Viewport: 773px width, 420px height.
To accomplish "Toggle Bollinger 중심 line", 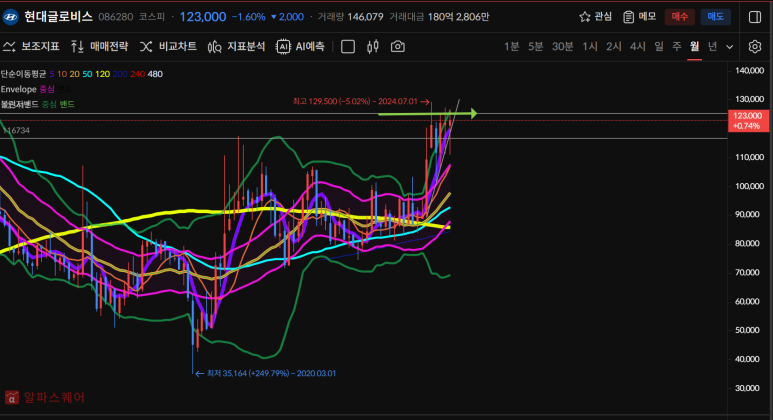I will pos(49,105).
